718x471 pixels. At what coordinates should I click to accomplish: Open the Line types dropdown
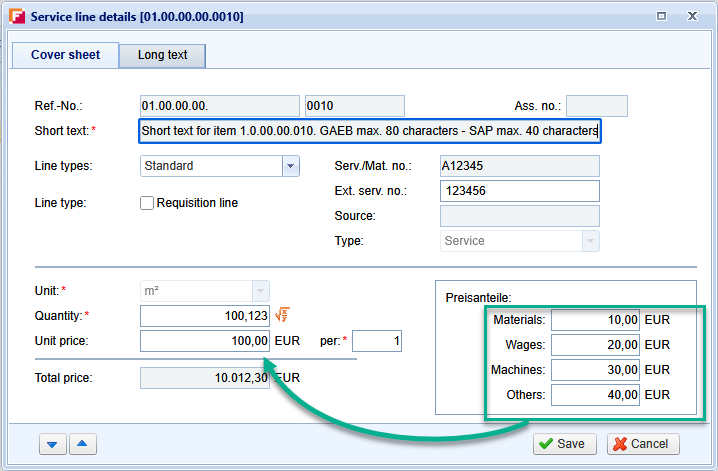(290, 166)
